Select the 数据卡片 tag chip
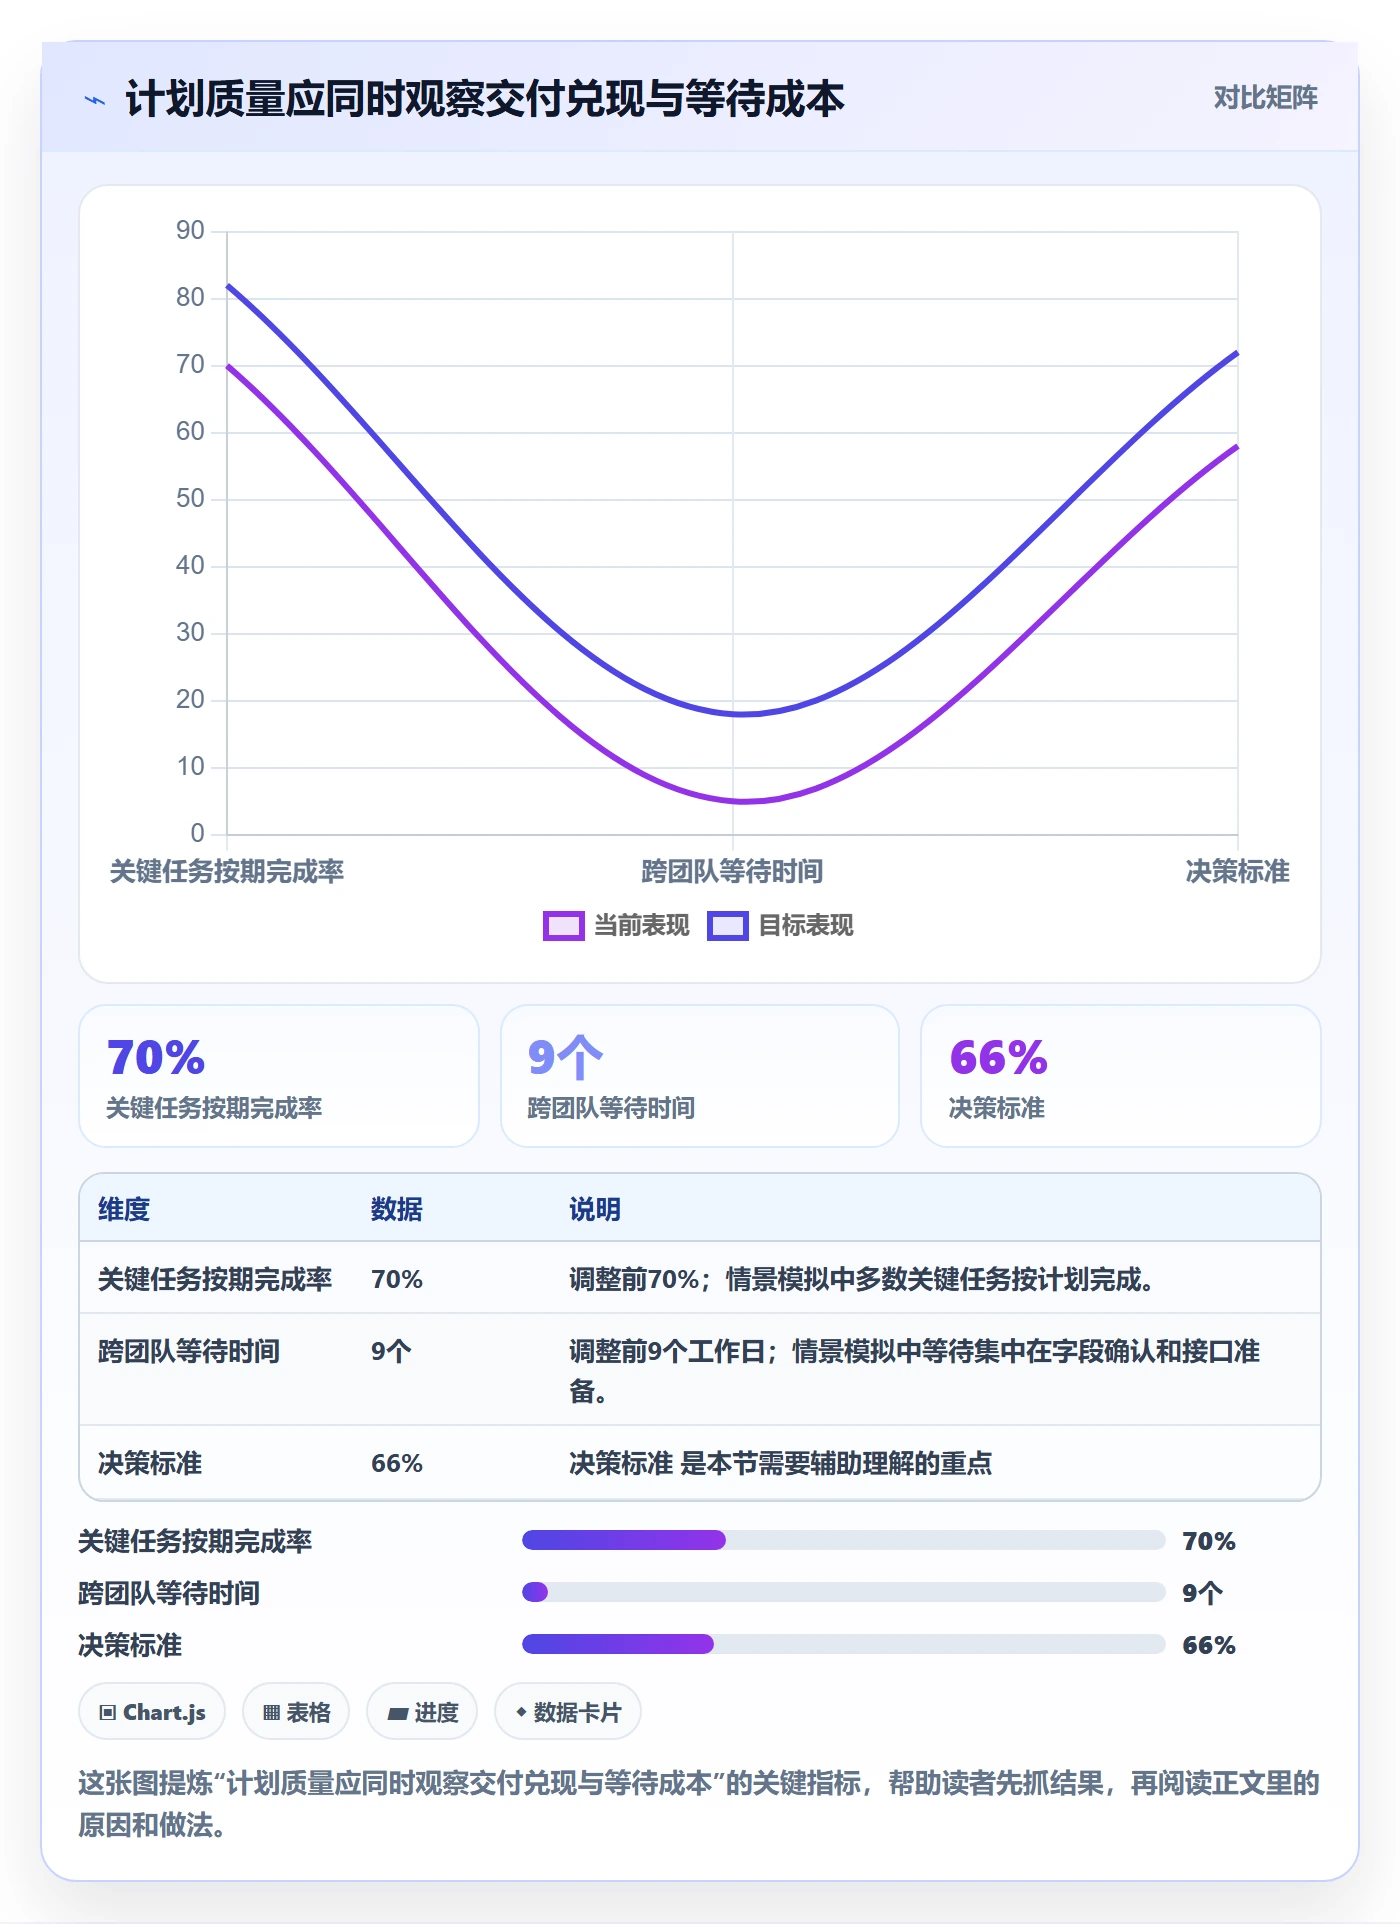 (x=568, y=1712)
